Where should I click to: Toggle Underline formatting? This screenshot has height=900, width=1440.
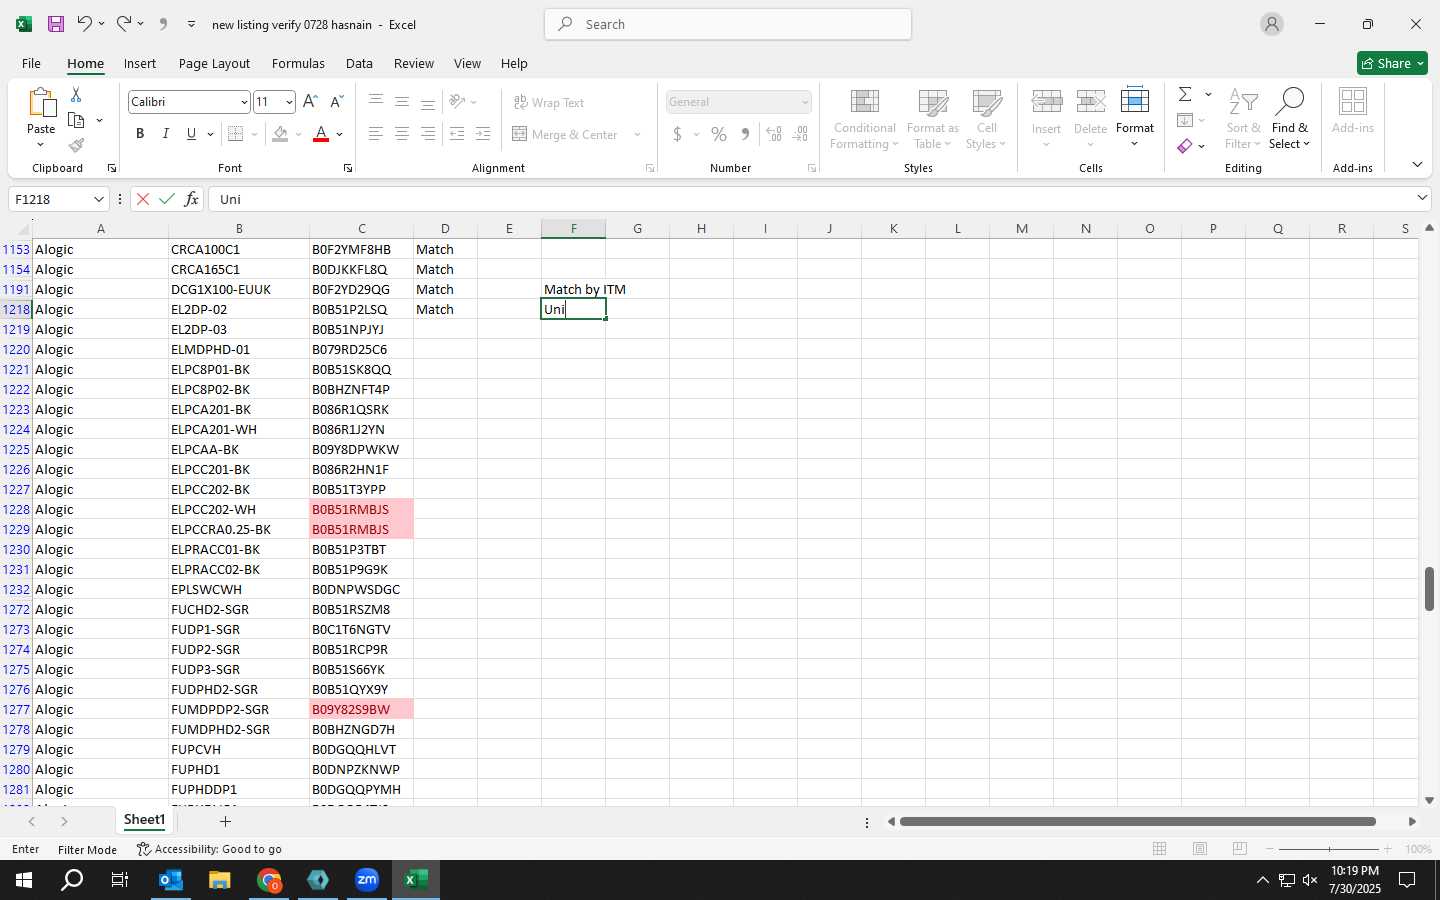[x=191, y=134]
